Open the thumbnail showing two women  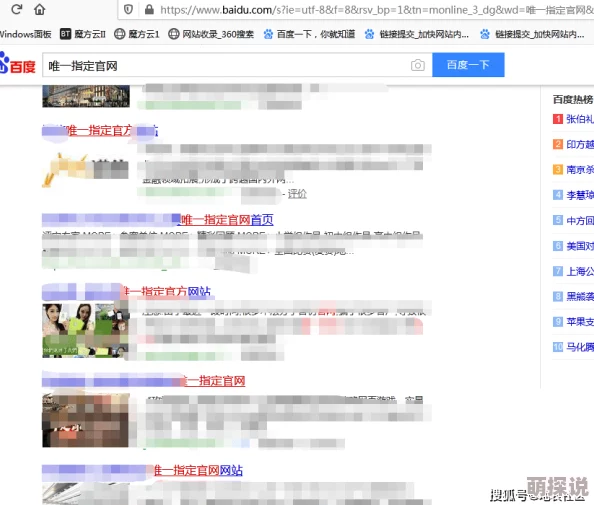[86, 330]
